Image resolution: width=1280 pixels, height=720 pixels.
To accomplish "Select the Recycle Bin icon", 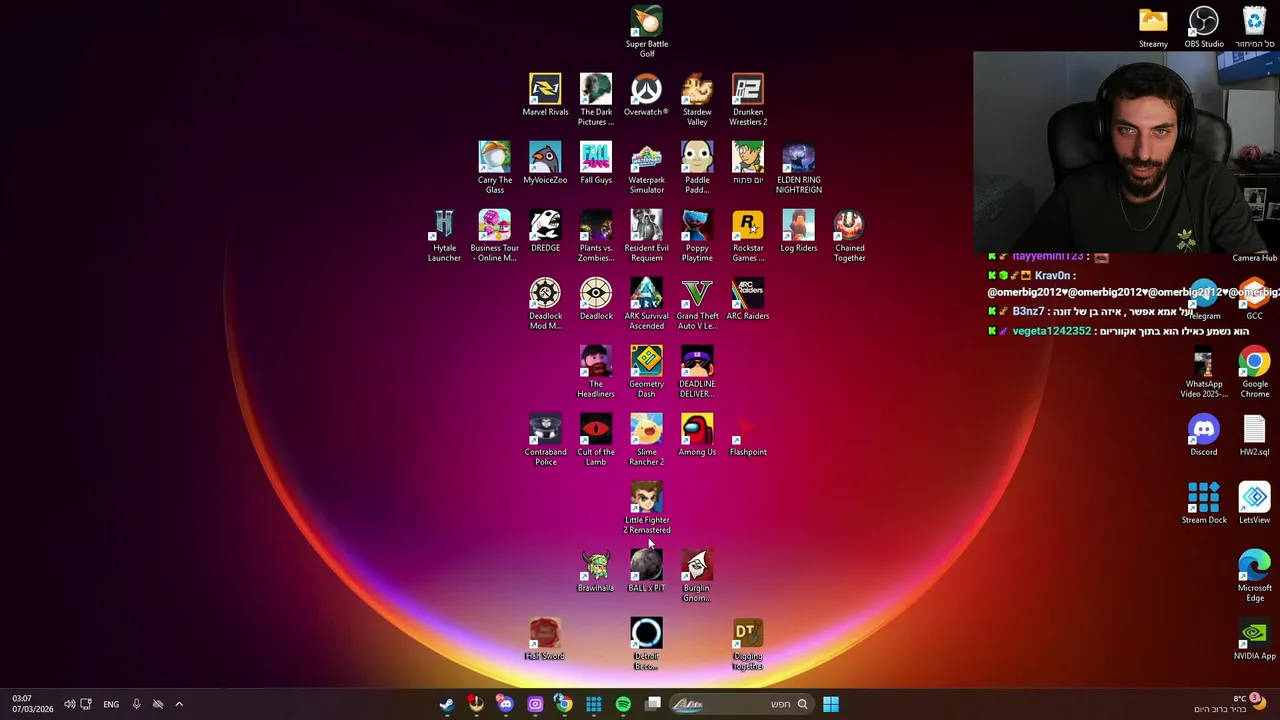I will (x=1254, y=27).
